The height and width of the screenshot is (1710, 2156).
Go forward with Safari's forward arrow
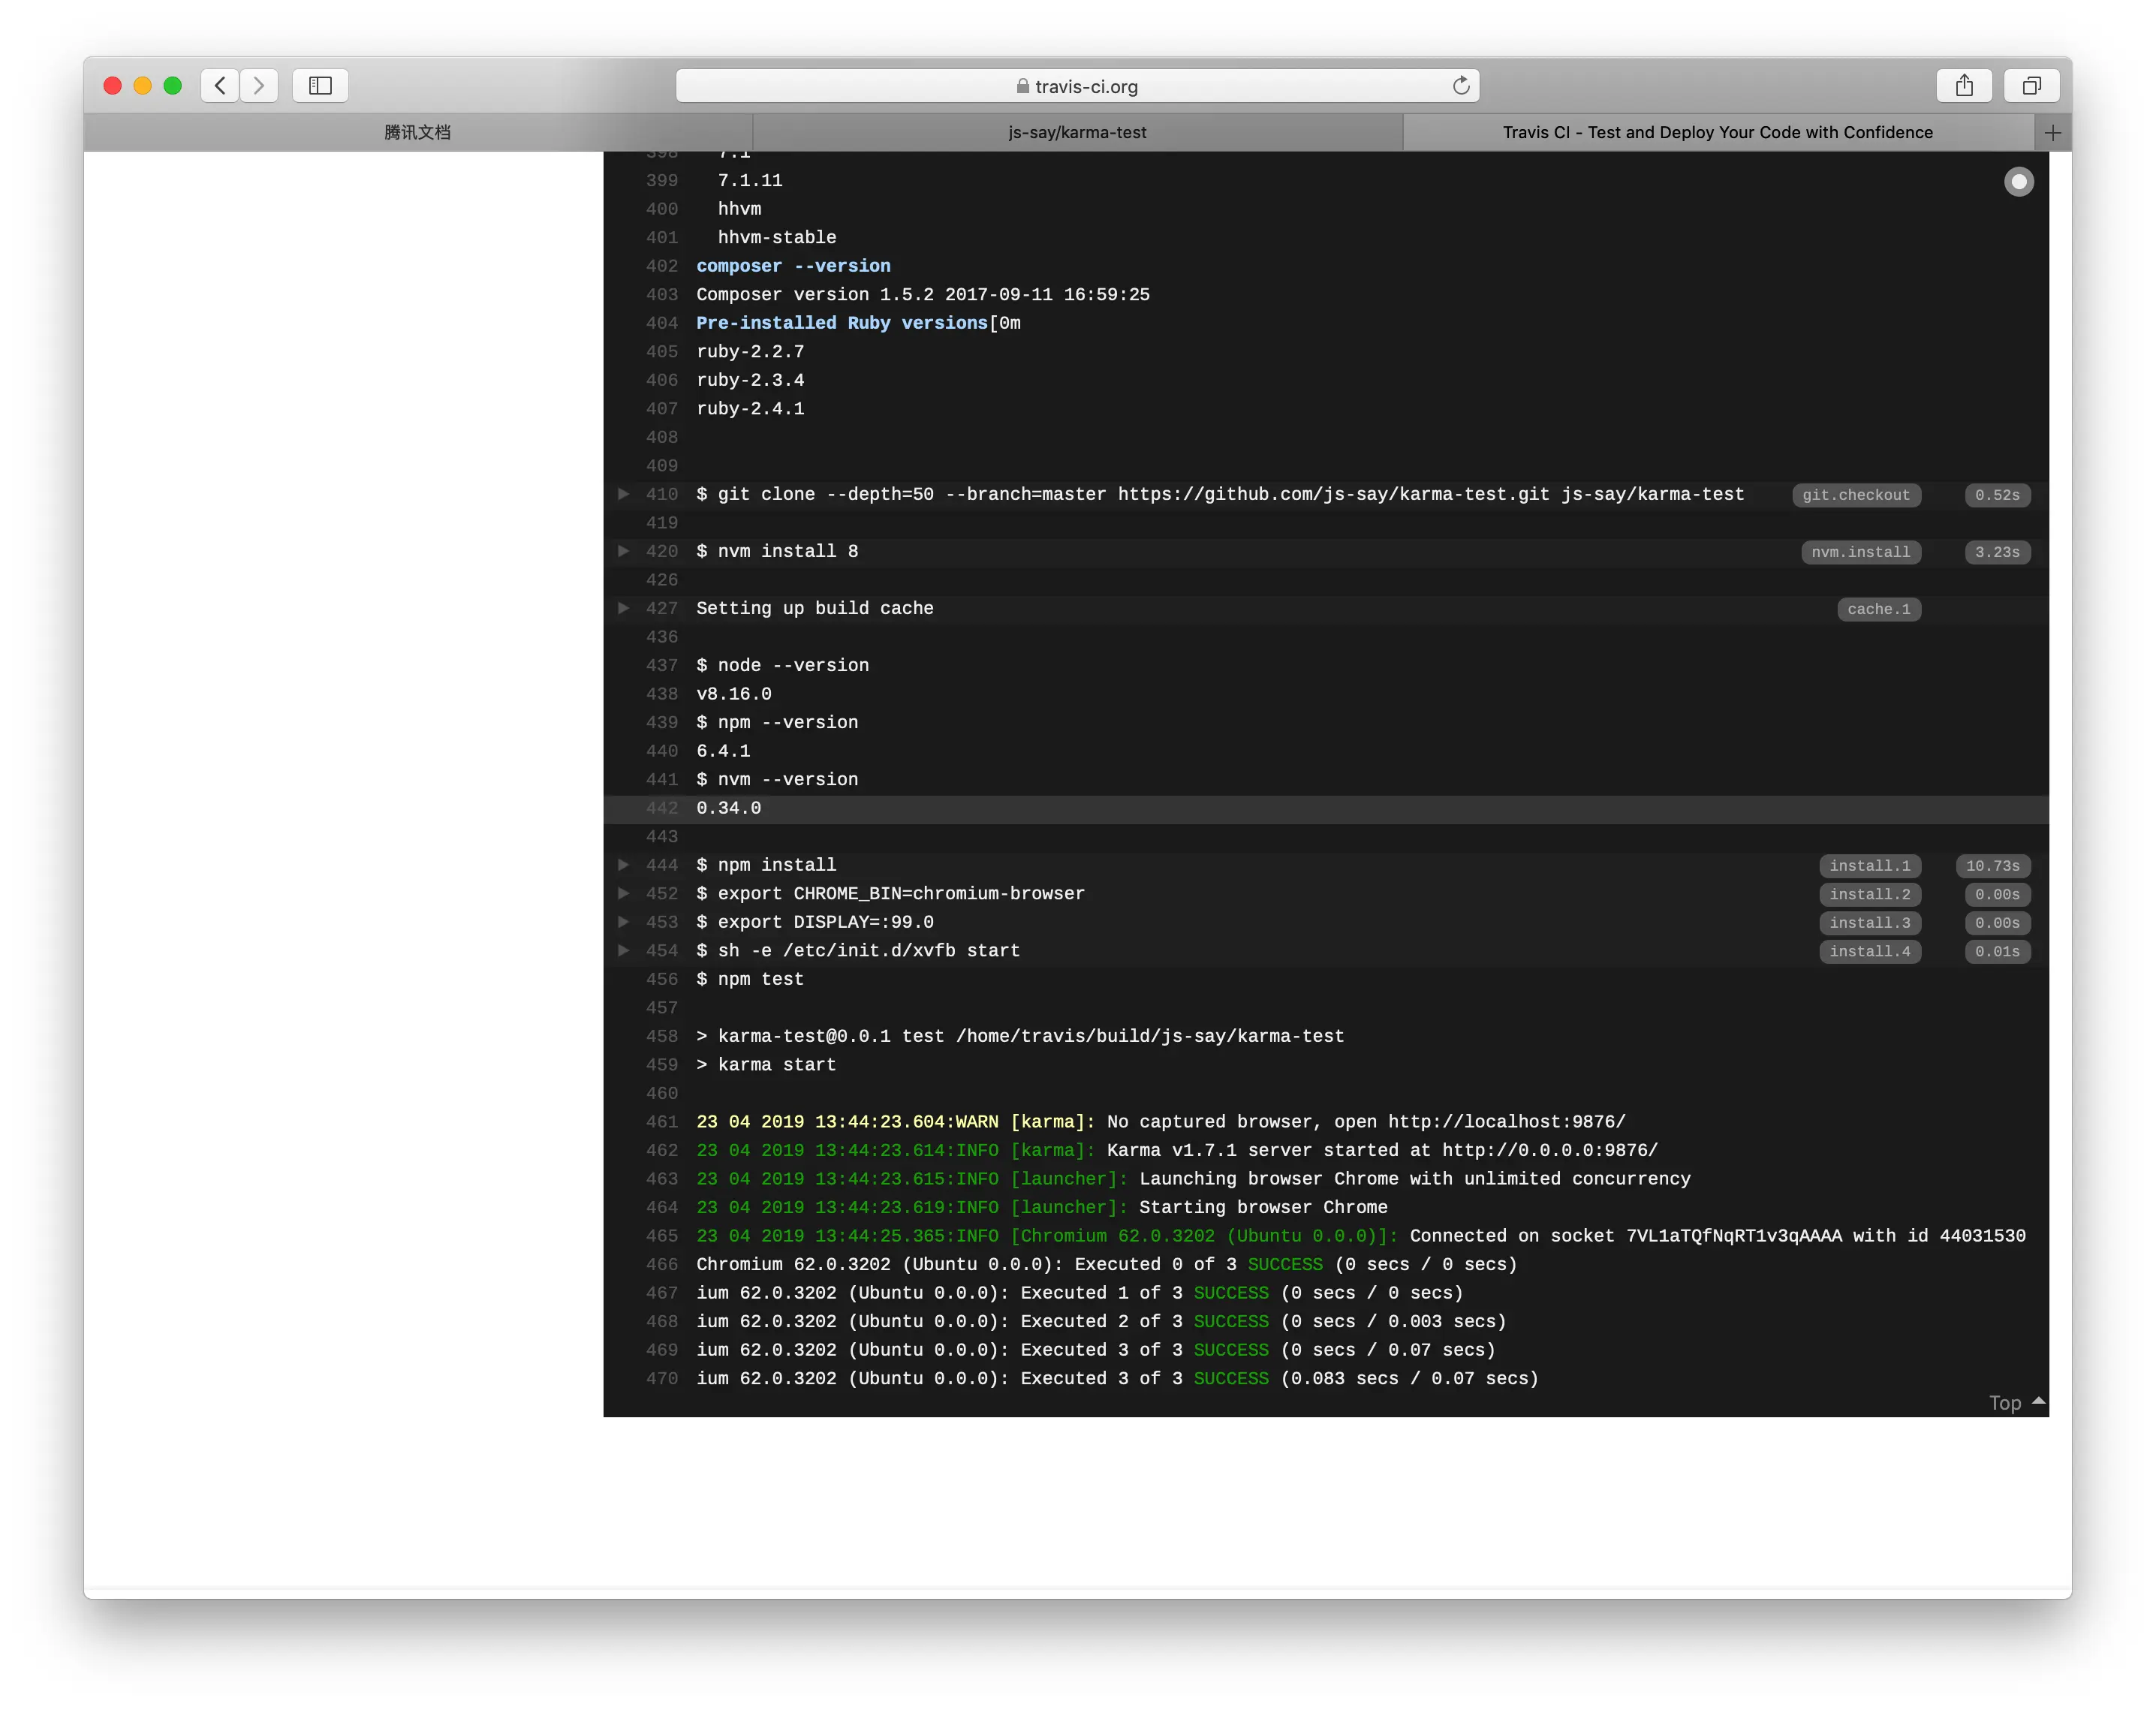coord(259,86)
